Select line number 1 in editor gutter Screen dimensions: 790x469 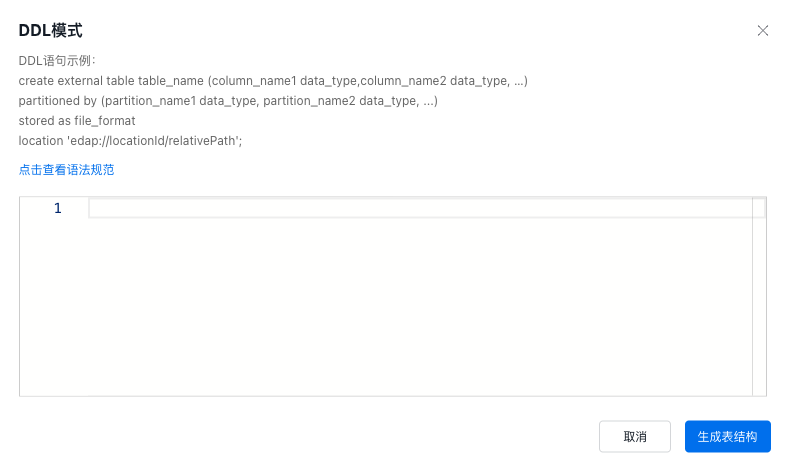click(x=58, y=208)
